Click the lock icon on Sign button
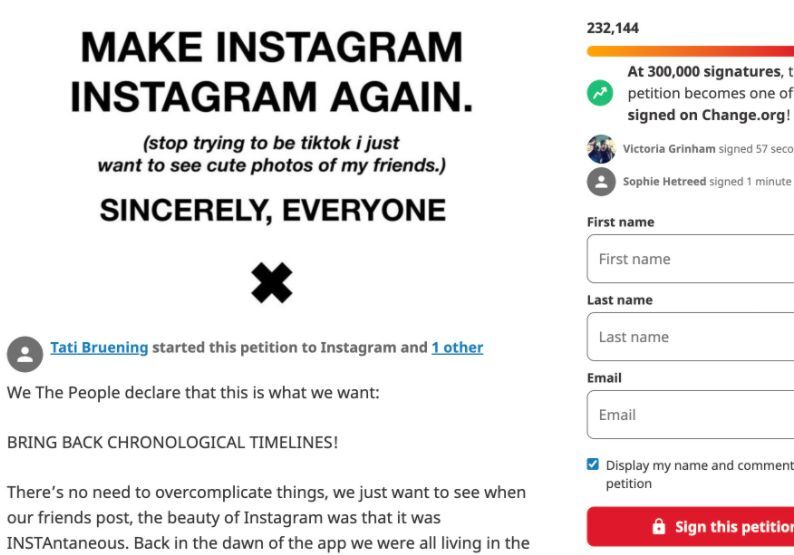Screen dimensions: 794x555 659,527
